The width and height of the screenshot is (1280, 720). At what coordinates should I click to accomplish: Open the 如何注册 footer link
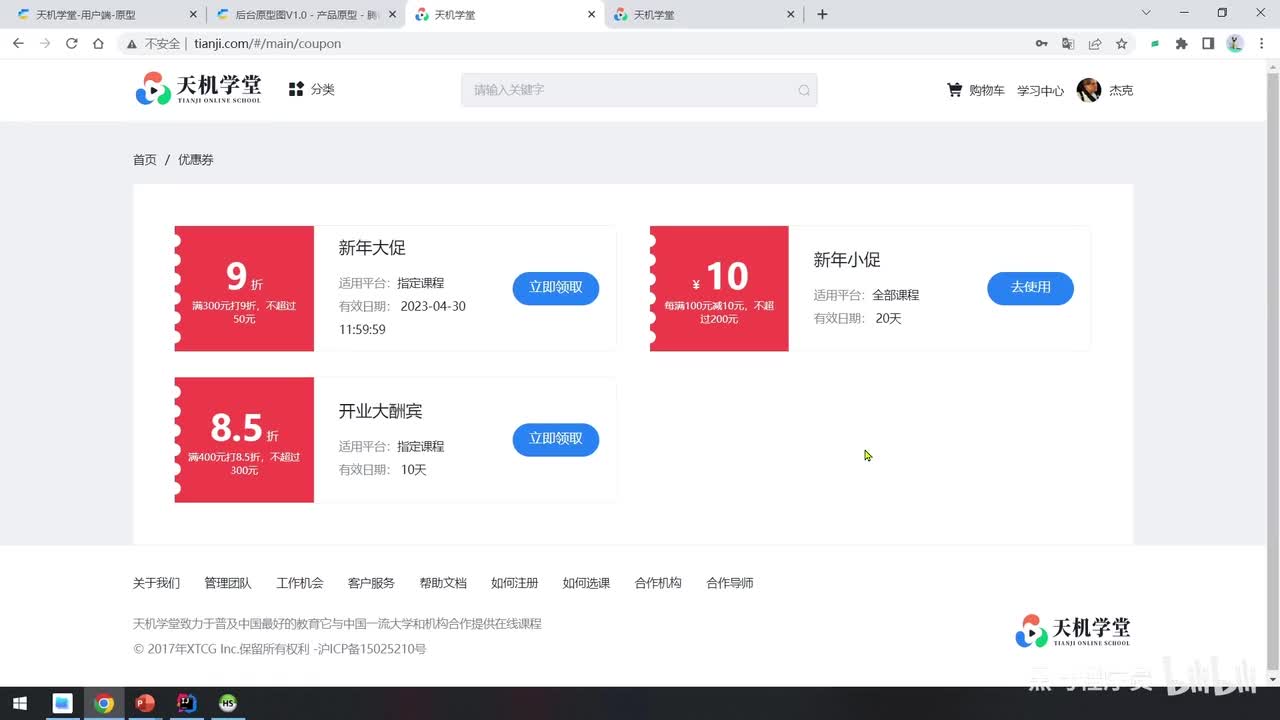tap(514, 583)
